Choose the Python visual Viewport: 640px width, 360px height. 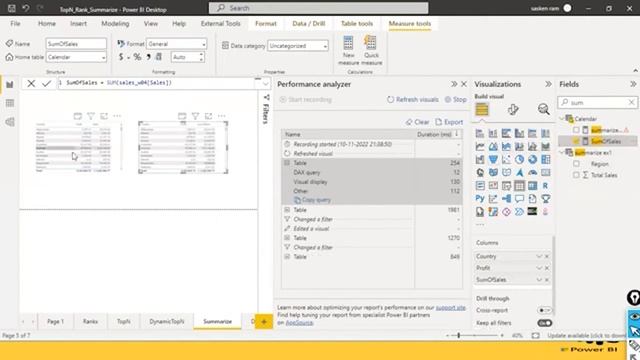click(480, 199)
